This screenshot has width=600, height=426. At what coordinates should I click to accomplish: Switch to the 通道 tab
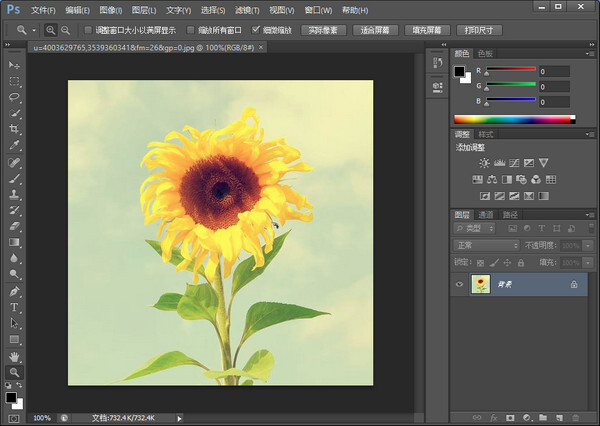[486, 215]
